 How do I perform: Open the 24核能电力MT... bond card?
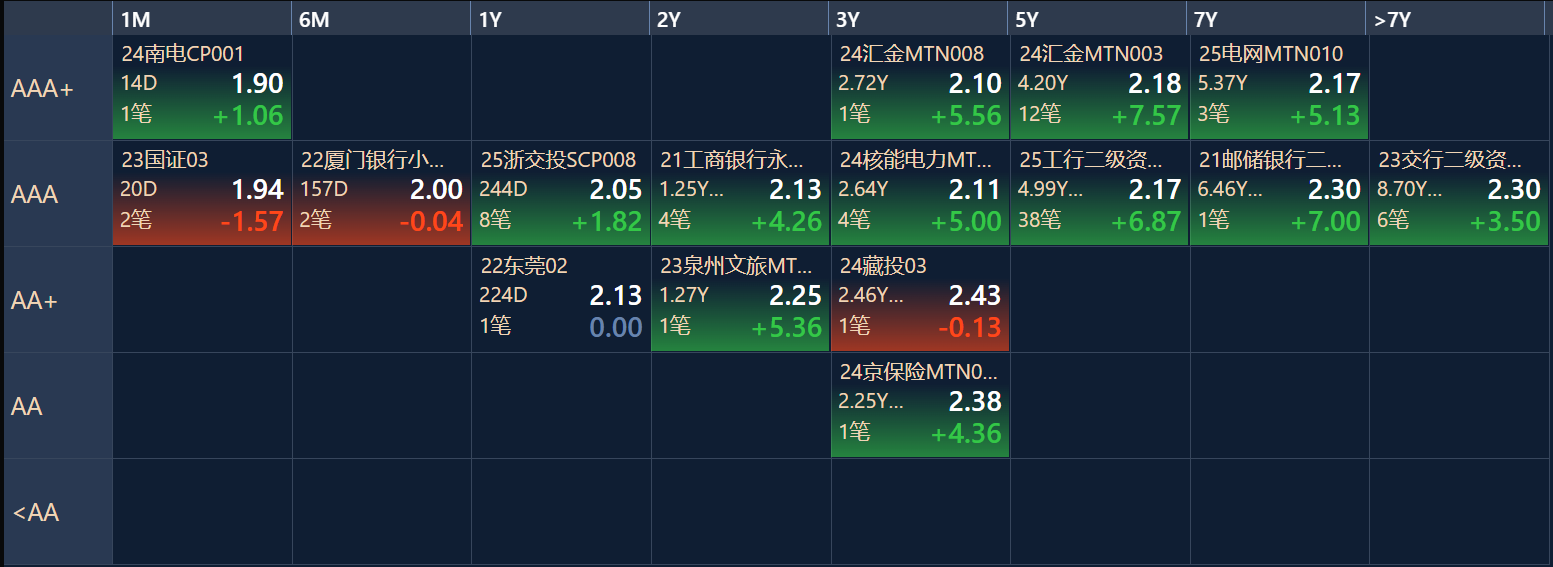[x=920, y=194]
